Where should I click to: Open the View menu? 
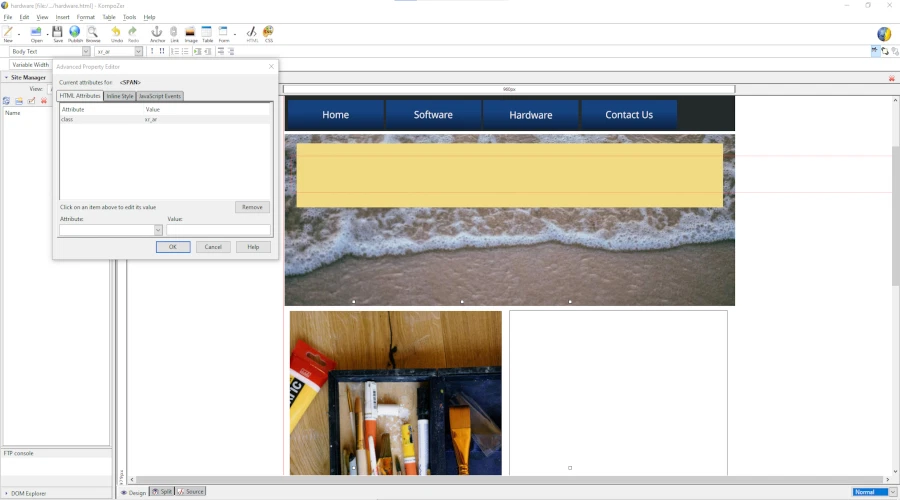tap(42, 17)
